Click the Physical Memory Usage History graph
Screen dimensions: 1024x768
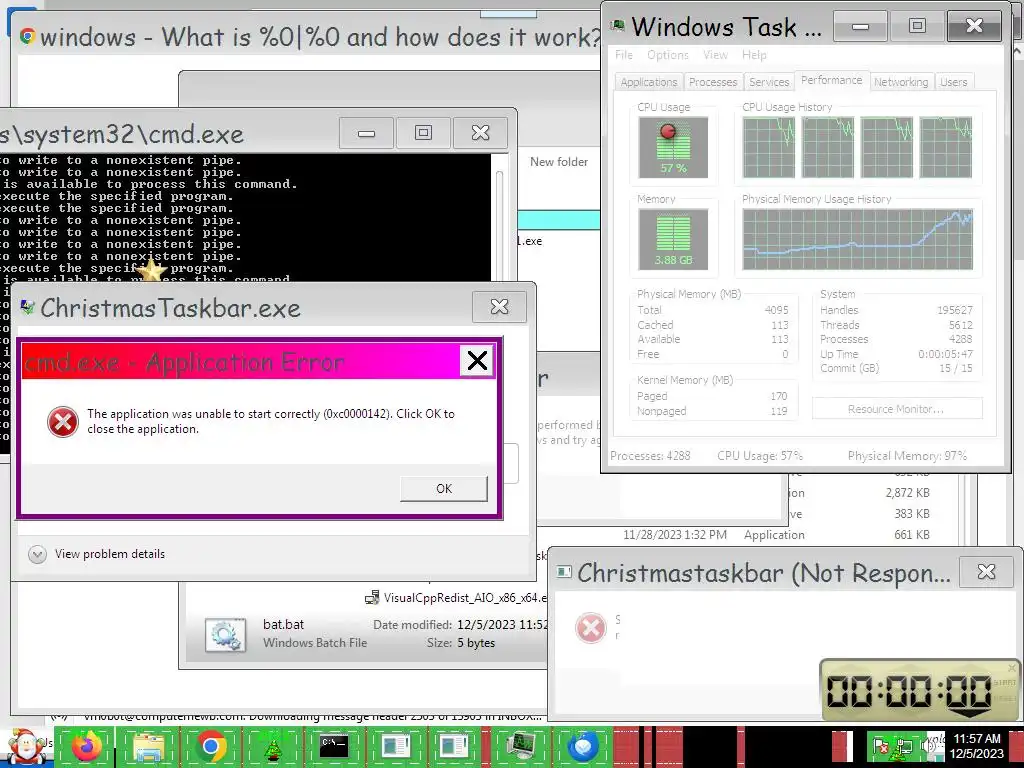(x=857, y=239)
